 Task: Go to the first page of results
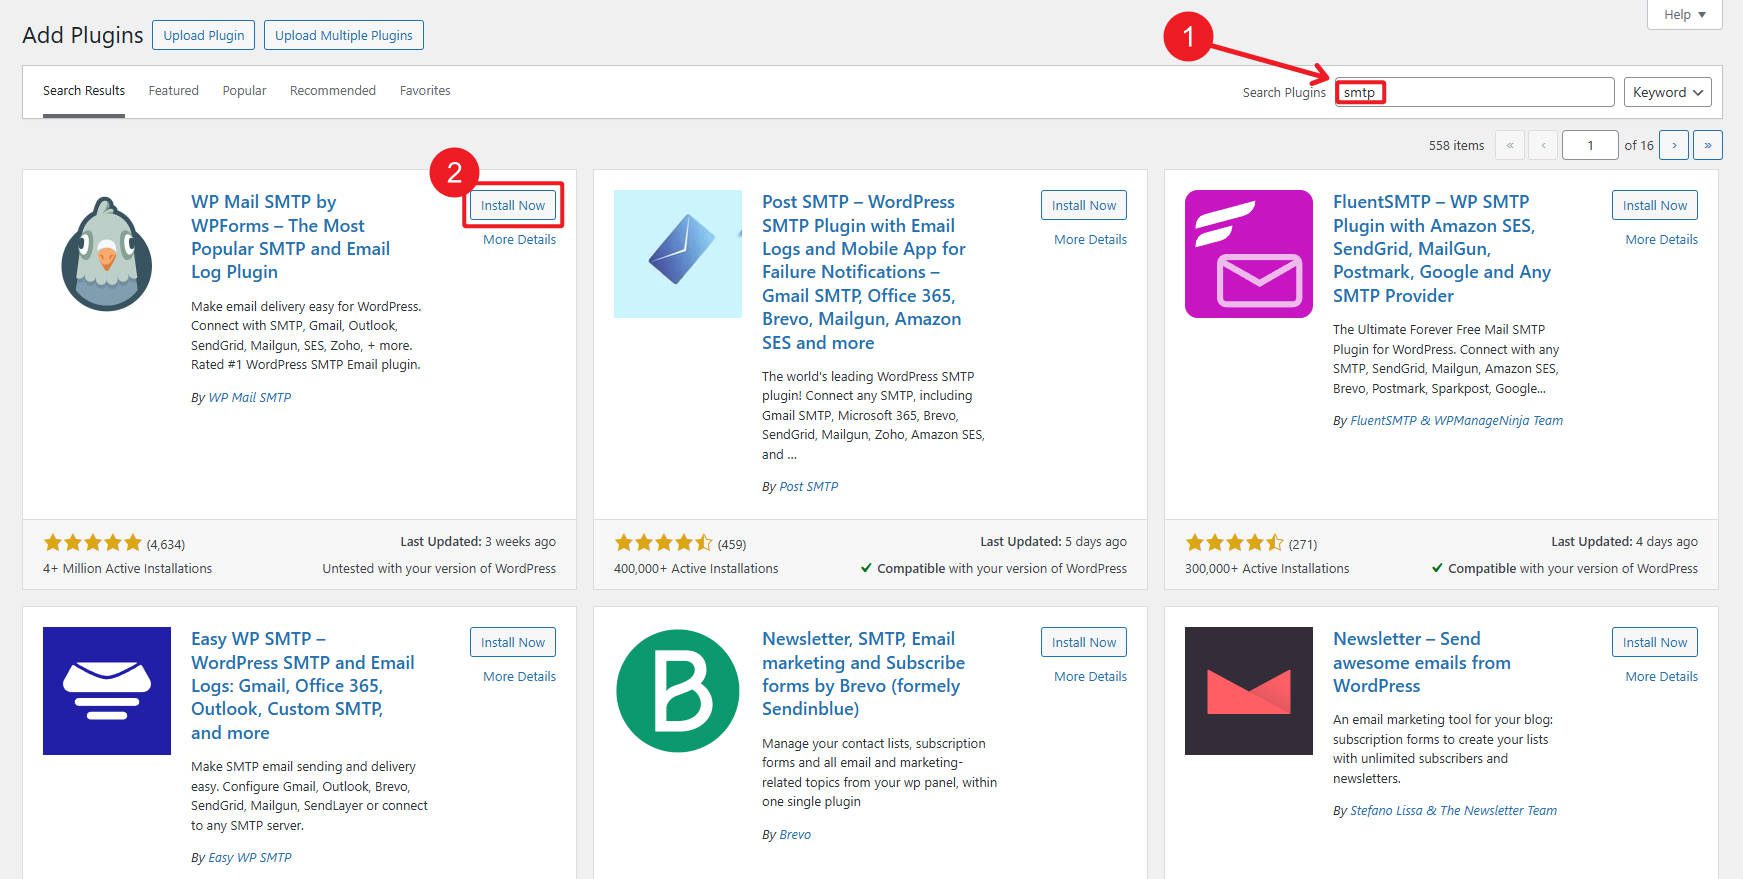(1510, 145)
